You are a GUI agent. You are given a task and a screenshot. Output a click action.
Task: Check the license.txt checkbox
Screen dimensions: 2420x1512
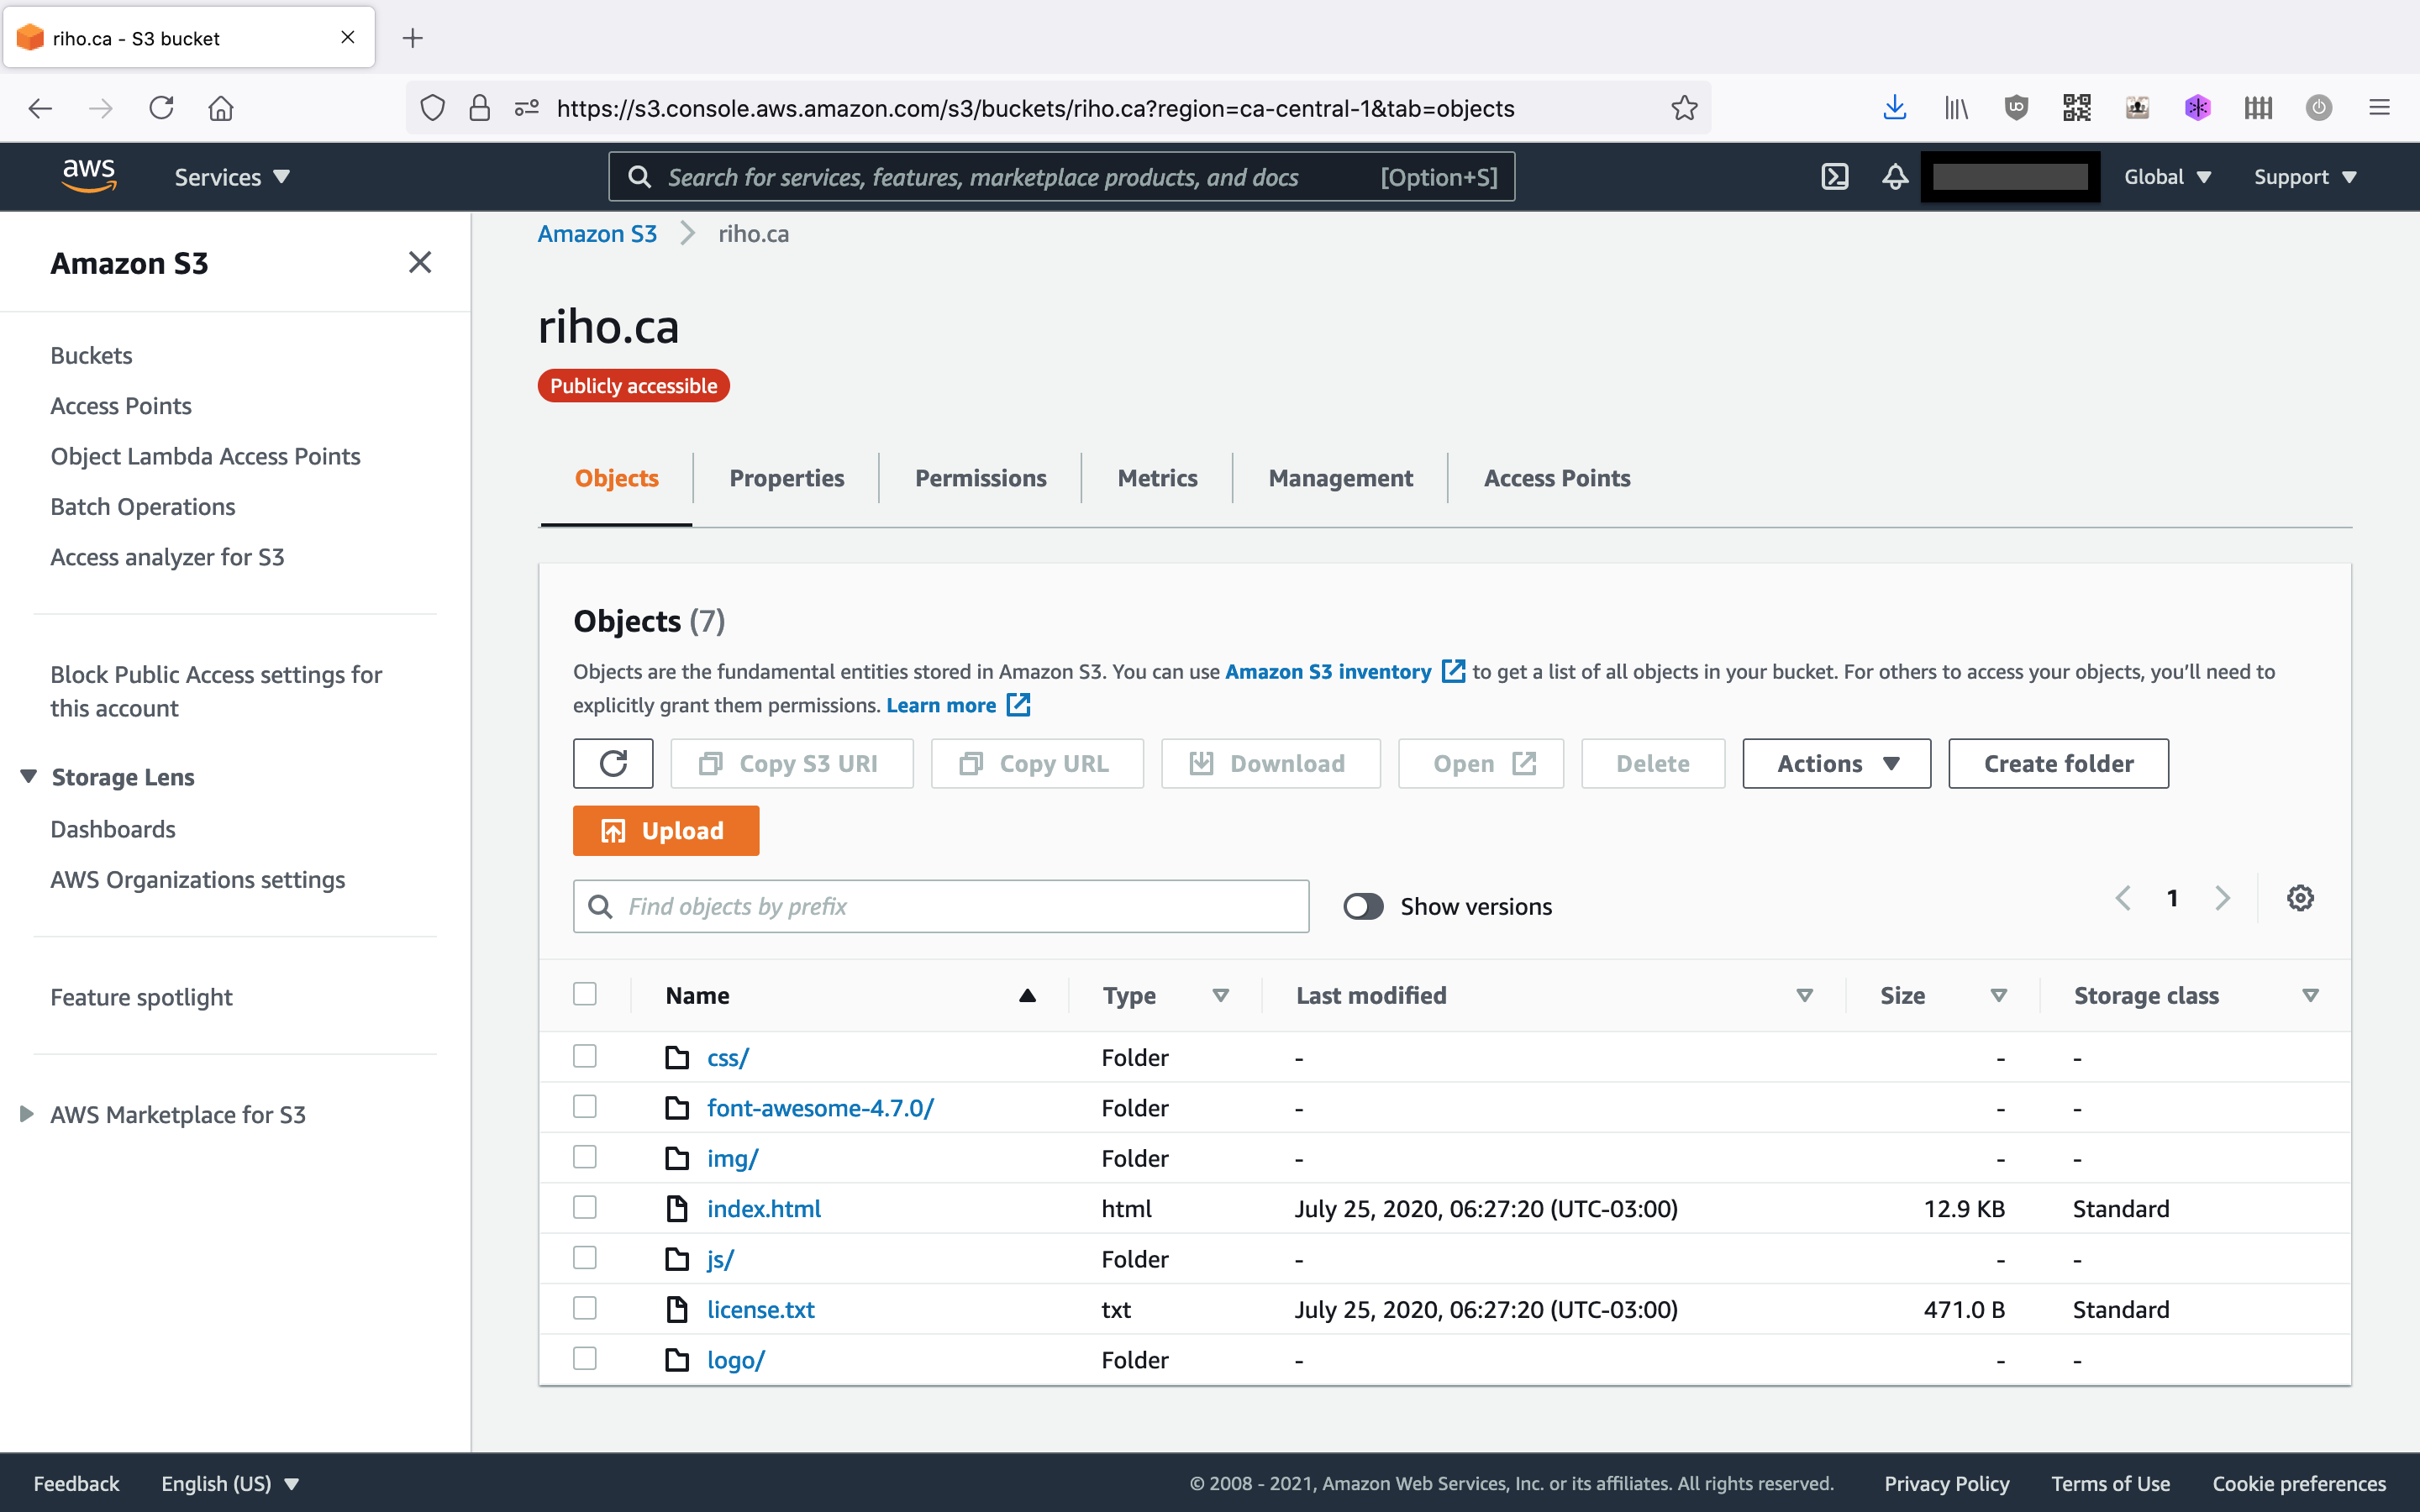[585, 1308]
